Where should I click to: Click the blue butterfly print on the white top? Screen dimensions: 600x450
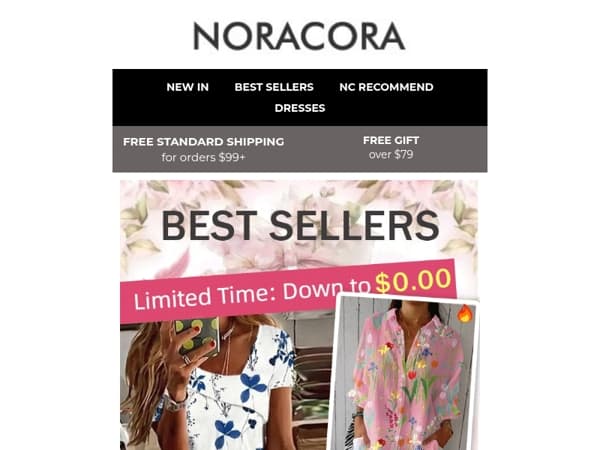click(x=253, y=384)
